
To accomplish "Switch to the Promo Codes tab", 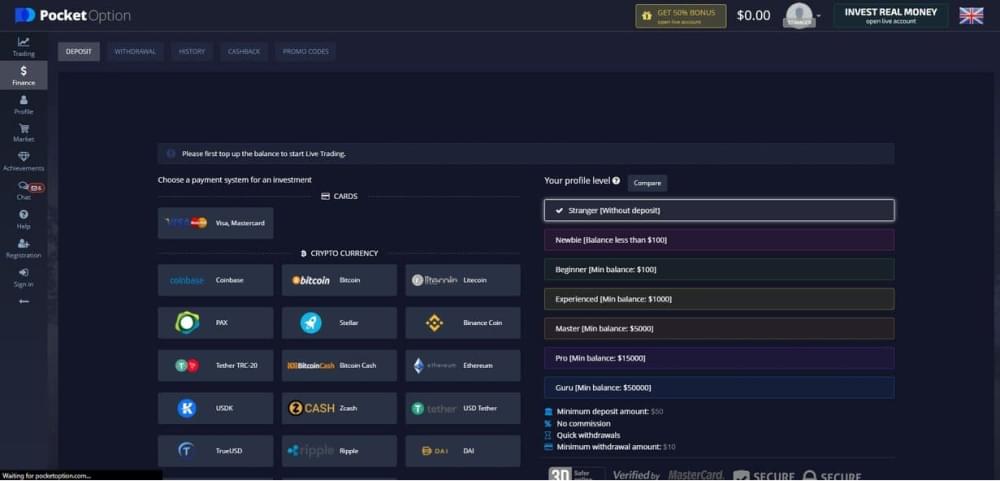I will [305, 52].
